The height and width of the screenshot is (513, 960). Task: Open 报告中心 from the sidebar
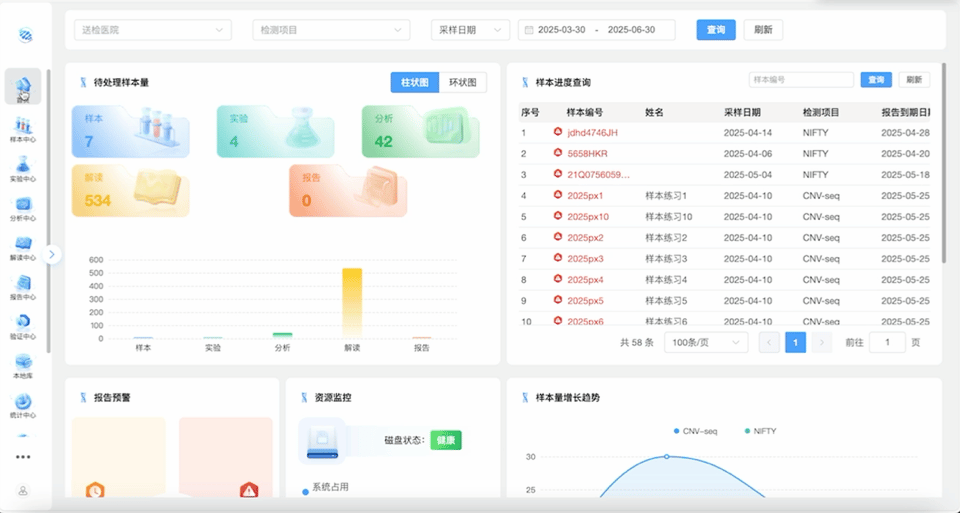tap(23, 286)
